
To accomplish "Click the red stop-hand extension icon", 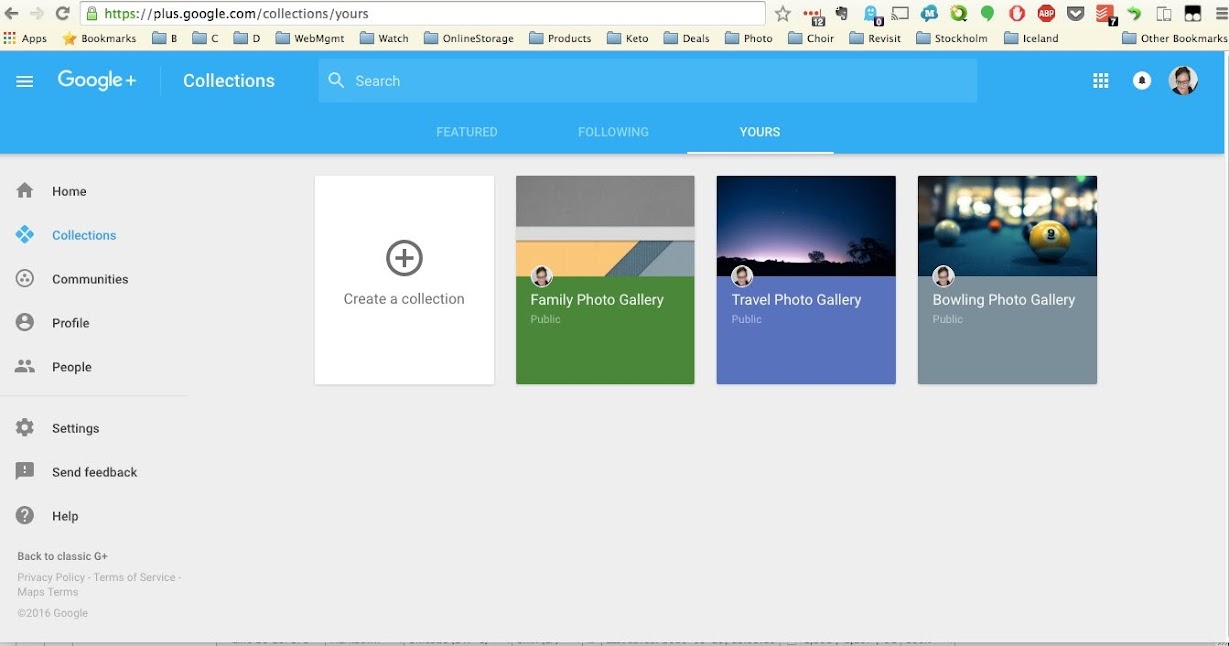I will tap(1017, 14).
